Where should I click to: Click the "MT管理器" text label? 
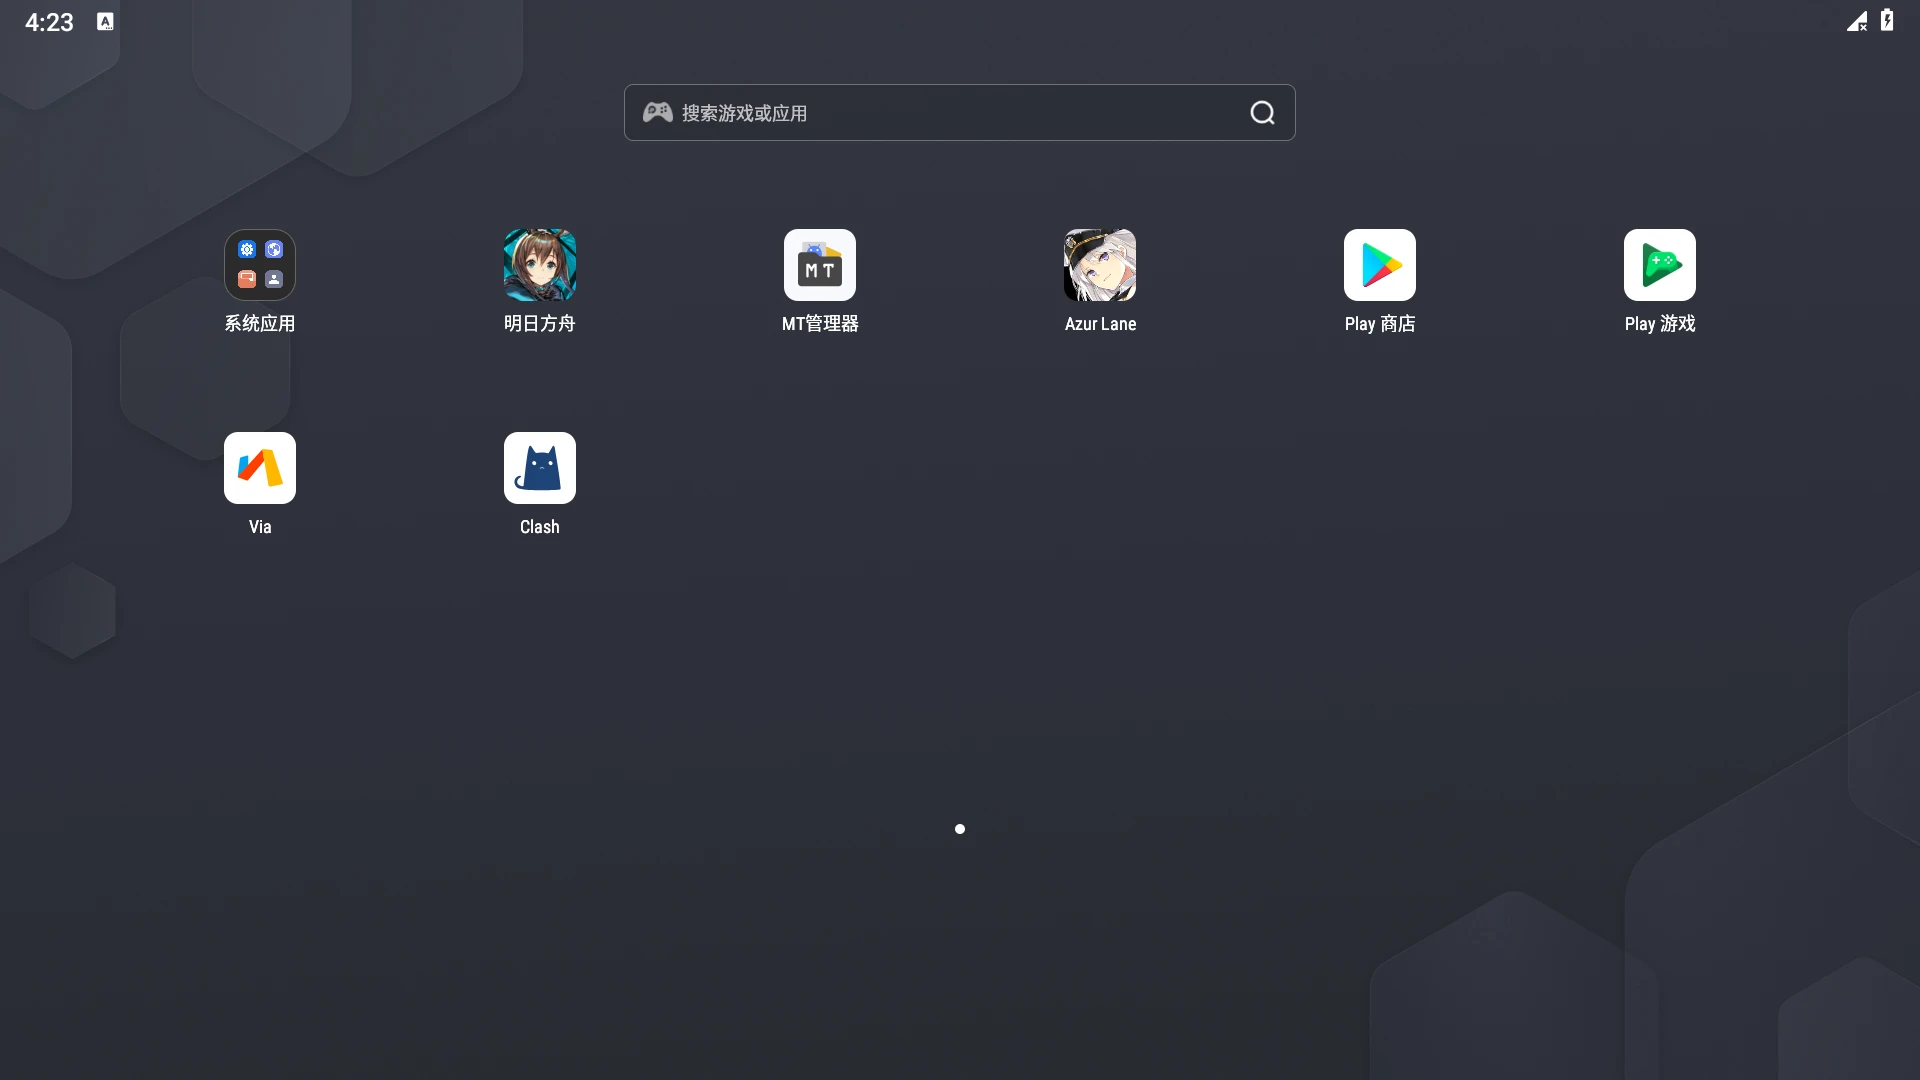click(x=820, y=324)
